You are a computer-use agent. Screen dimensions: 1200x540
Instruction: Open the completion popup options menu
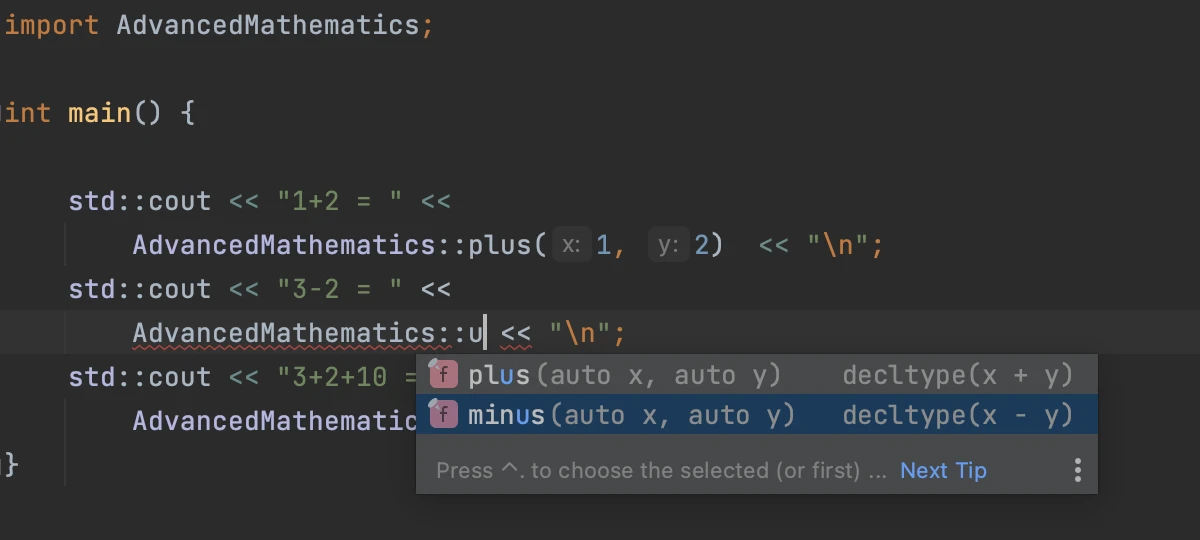coord(1077,470)
